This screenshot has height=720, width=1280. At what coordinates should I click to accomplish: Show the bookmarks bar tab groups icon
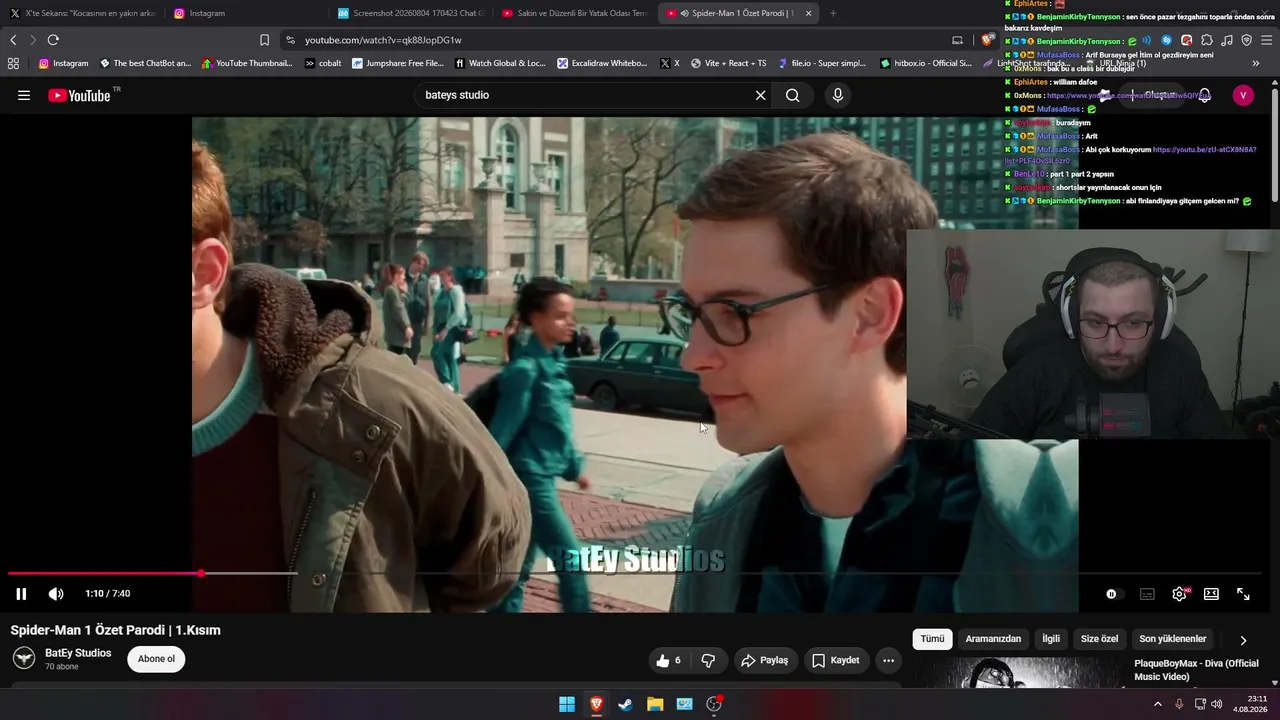(13, 63)
